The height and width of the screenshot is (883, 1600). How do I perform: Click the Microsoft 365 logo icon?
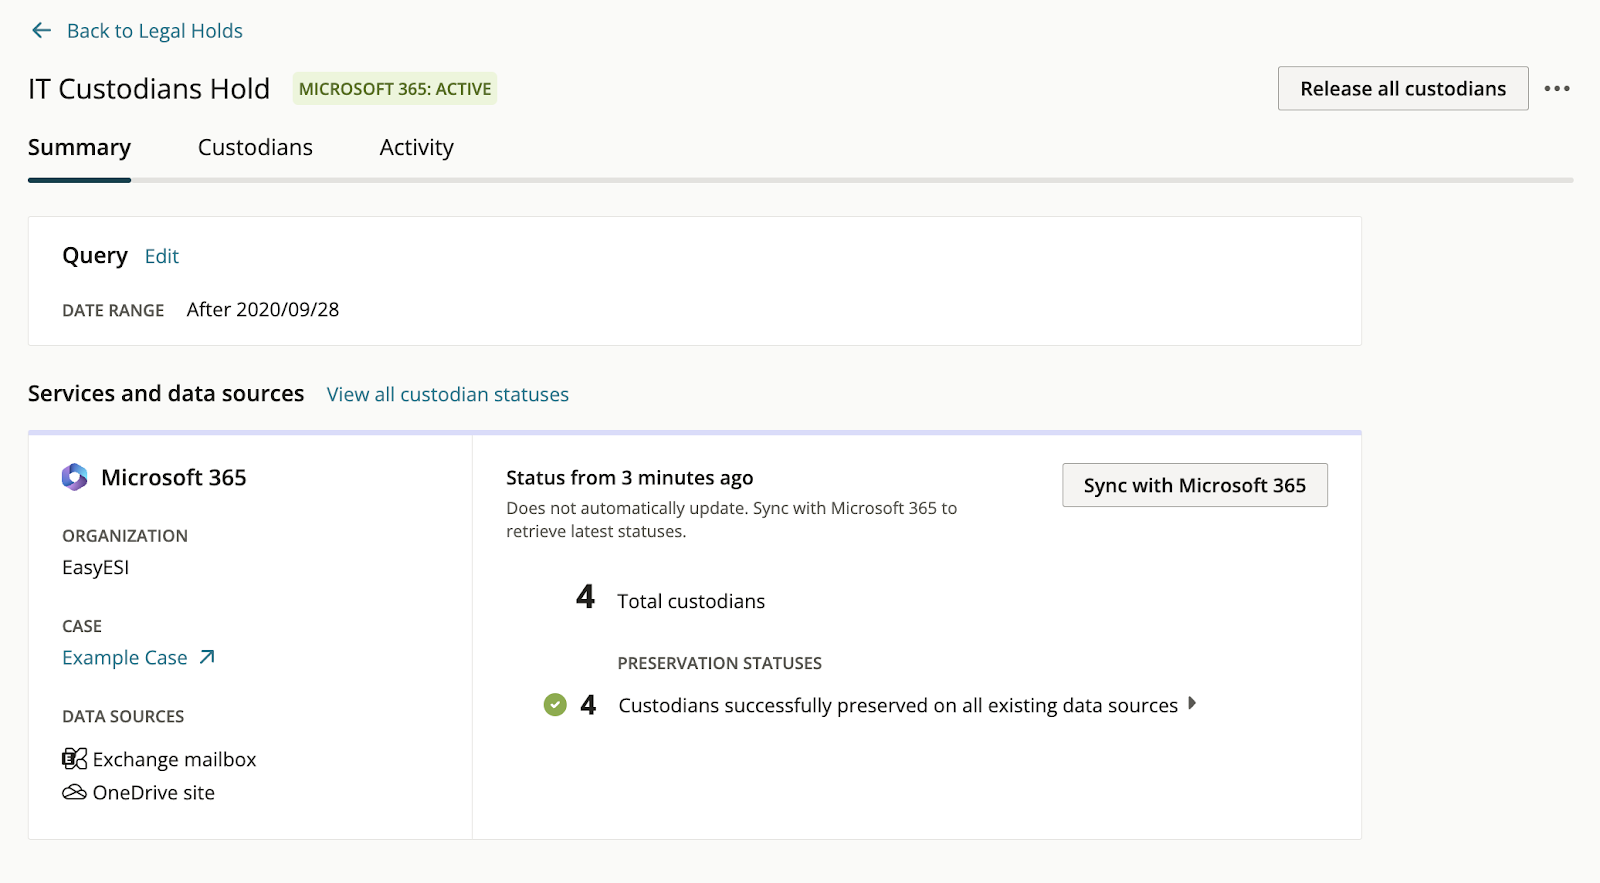tap(75, 478)
